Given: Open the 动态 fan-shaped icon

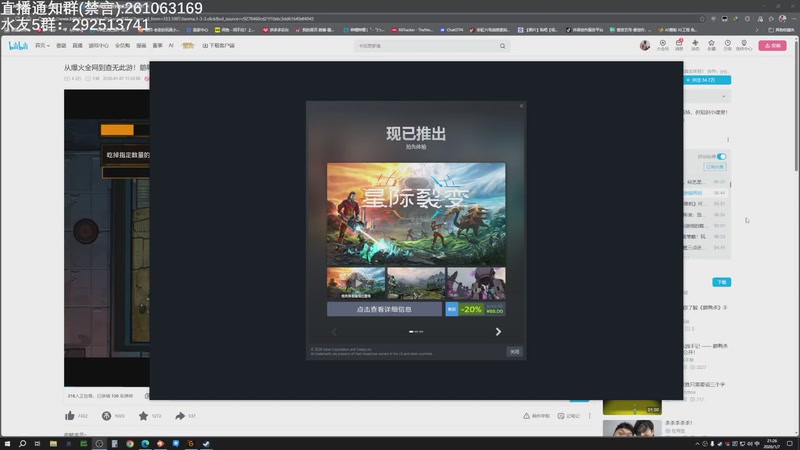Looking at the screenshot, I should tap(695, 45).
